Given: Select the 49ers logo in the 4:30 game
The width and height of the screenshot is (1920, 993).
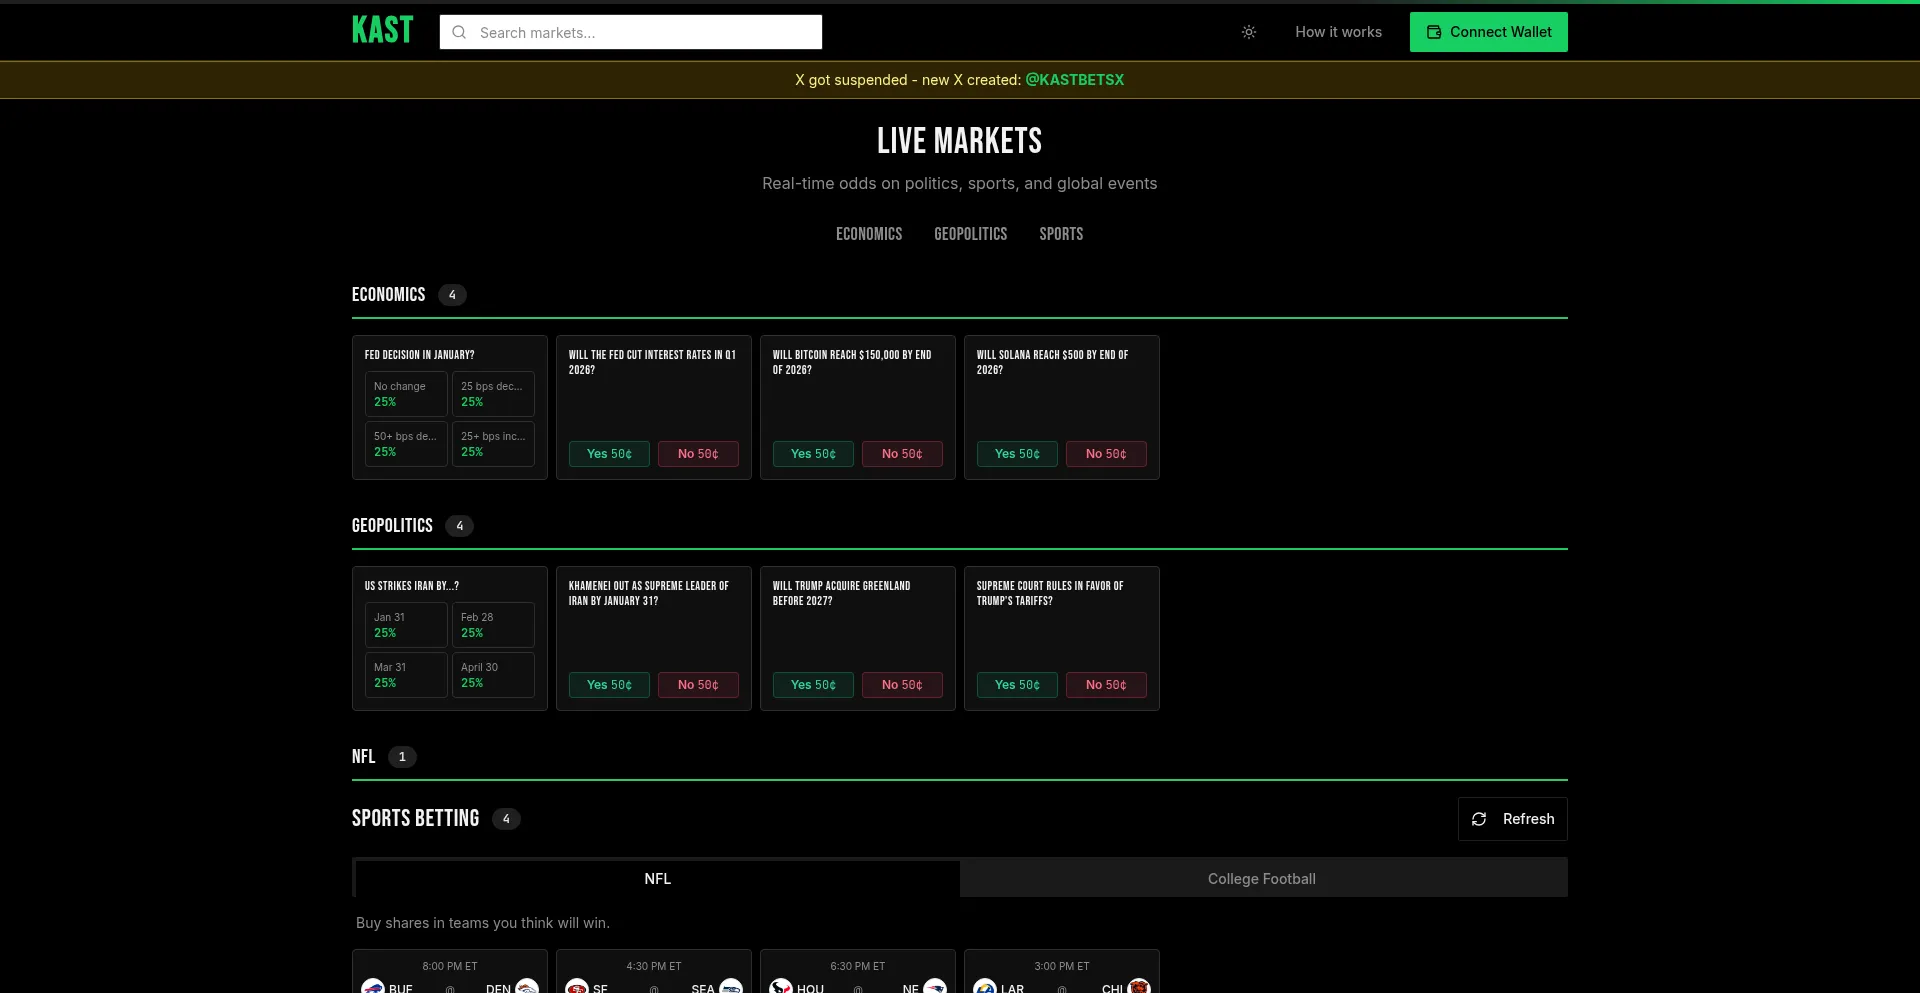Looking at the screenshot, I should click(577, 987).
